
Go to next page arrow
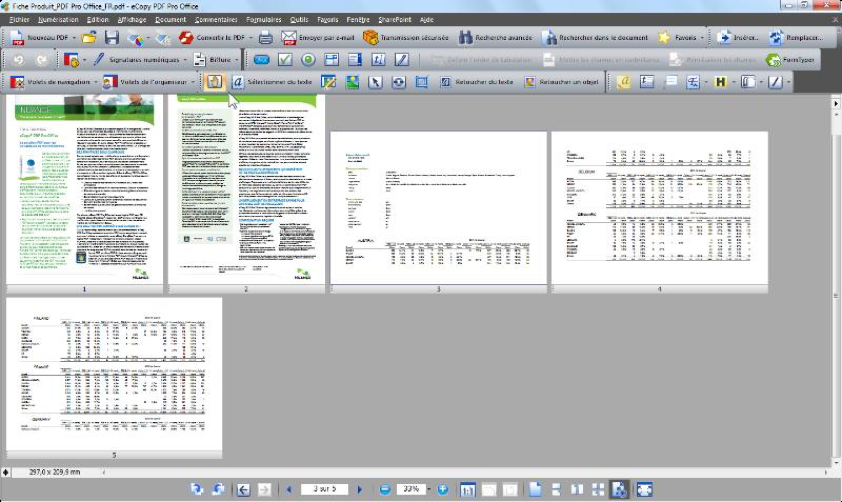click(360, 489)
